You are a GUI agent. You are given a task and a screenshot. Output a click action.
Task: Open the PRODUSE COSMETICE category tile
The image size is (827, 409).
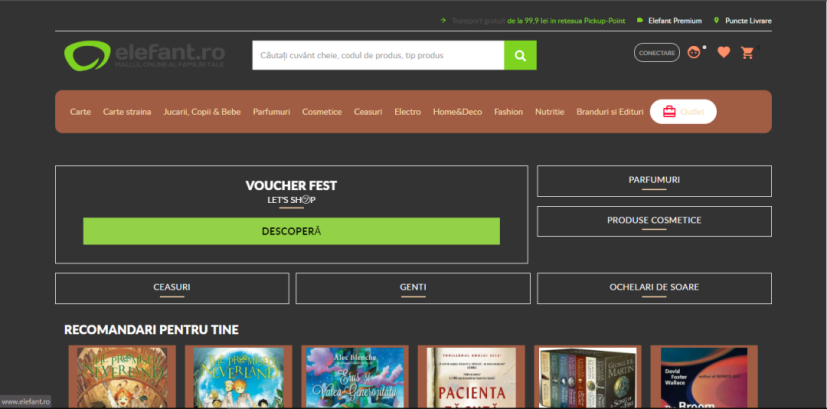tap(654, 221)
